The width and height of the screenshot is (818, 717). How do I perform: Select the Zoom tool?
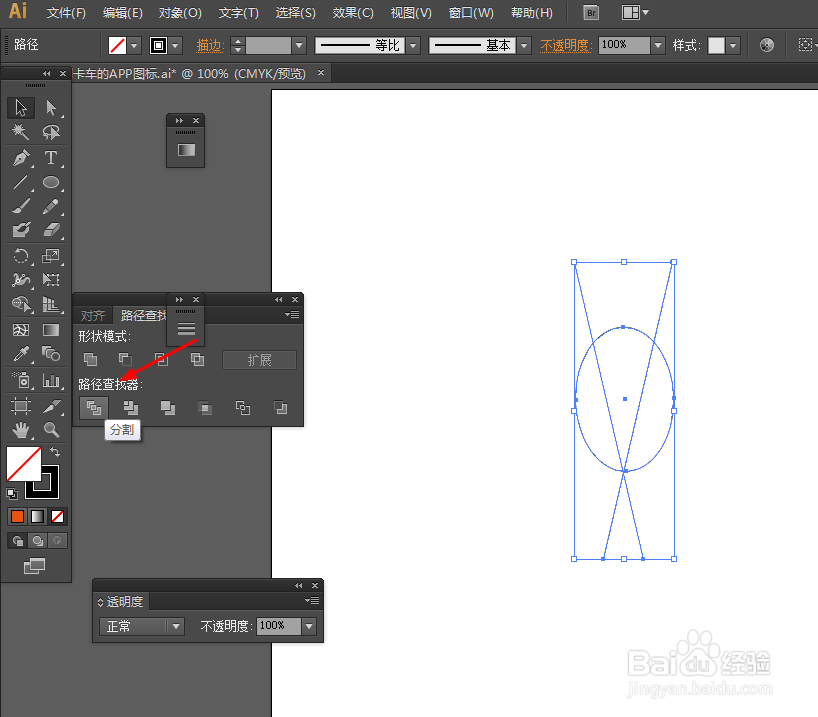(x=51, y=430)
